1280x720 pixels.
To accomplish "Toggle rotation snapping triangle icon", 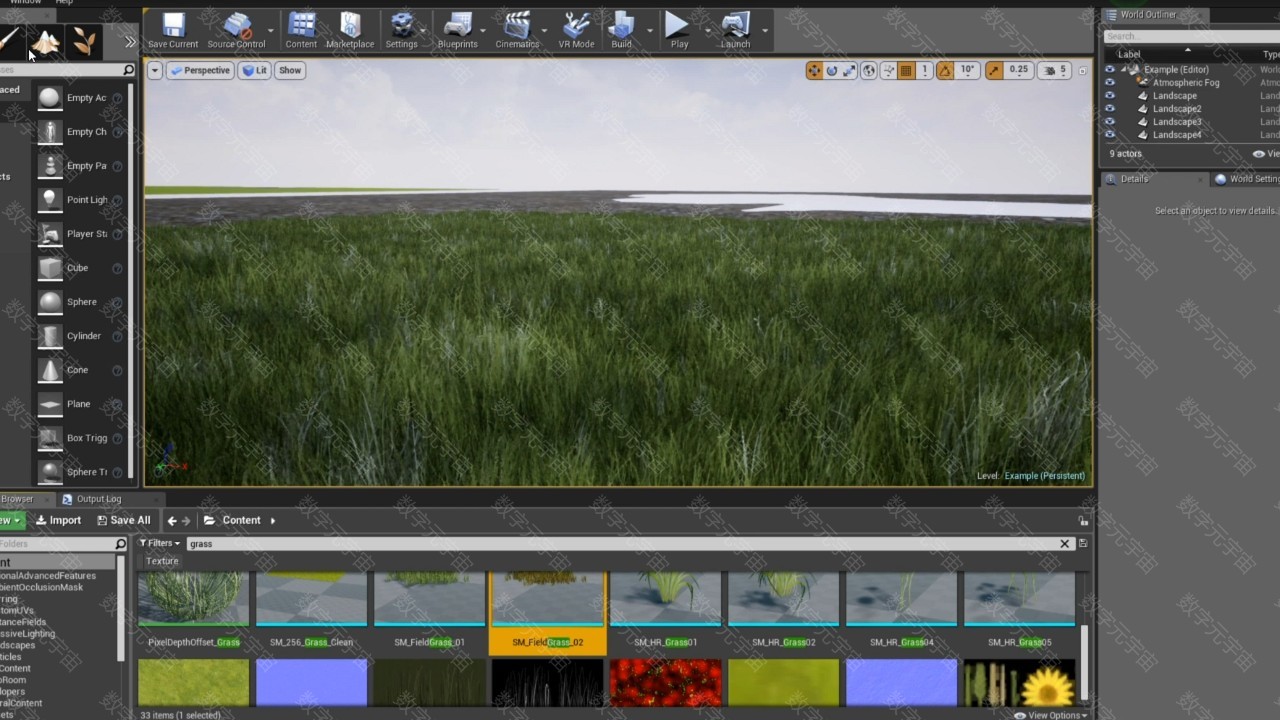I will click(945, 70).
